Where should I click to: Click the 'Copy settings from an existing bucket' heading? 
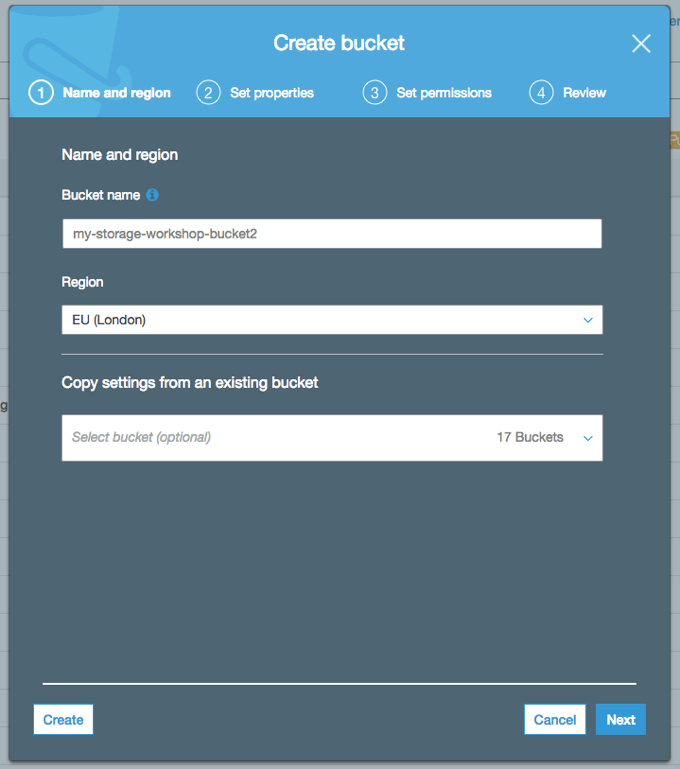pos(190,383)
